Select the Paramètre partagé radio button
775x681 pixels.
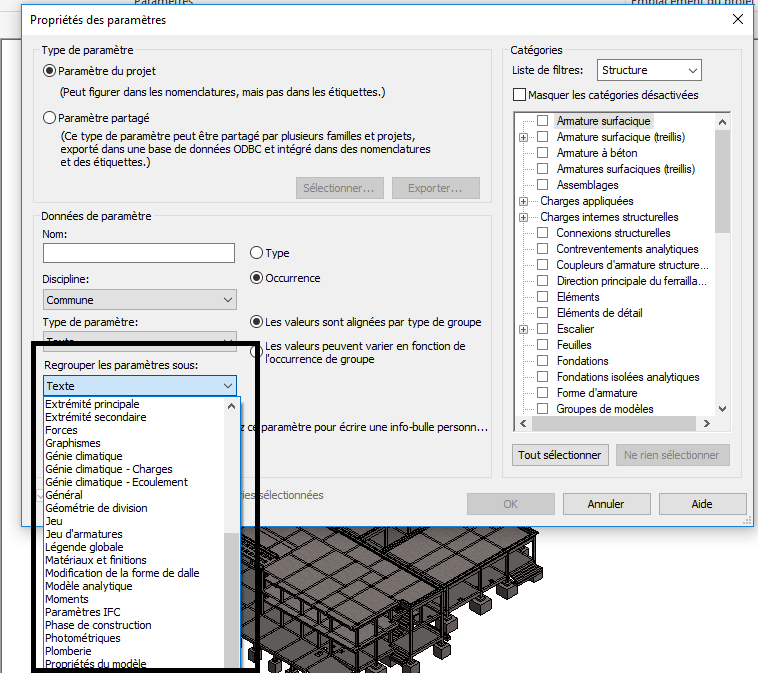click(50, 118)
